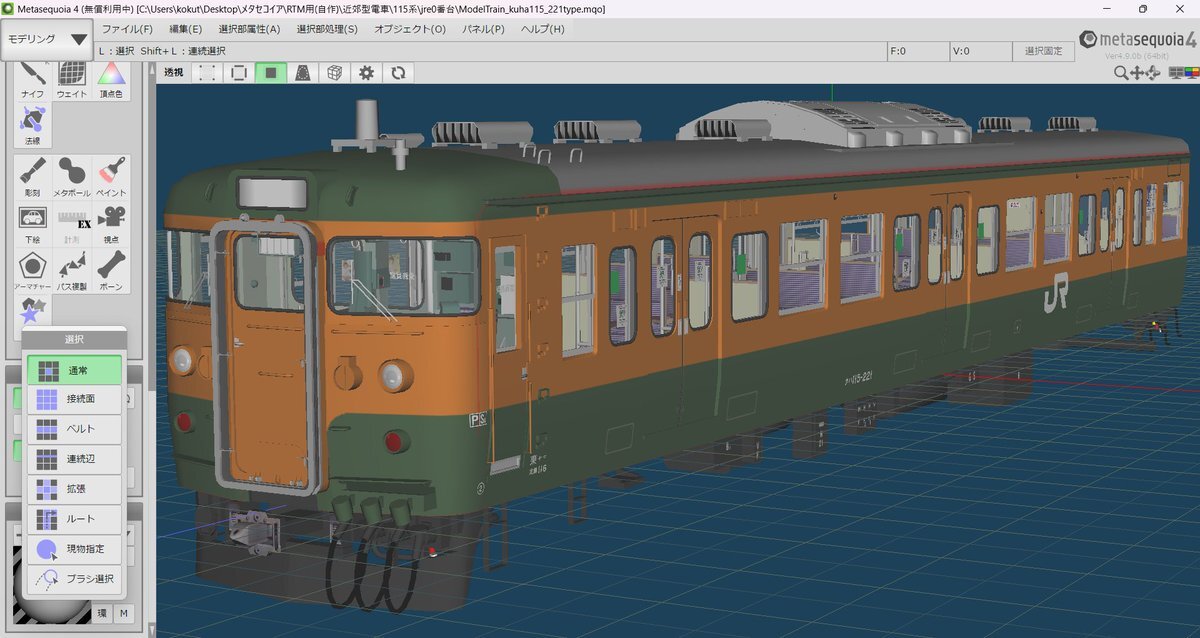Select the ナイフ (Knife) tool

point(32,79)
